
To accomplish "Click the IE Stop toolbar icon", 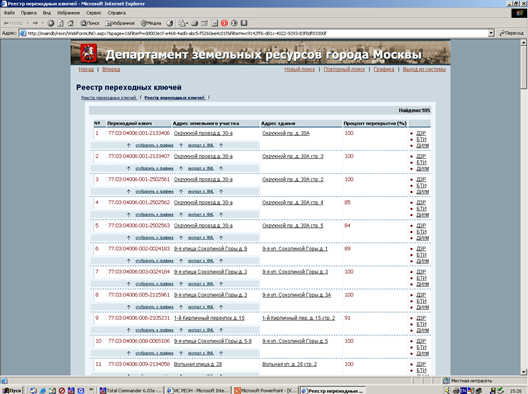I will tap(51, 23).
